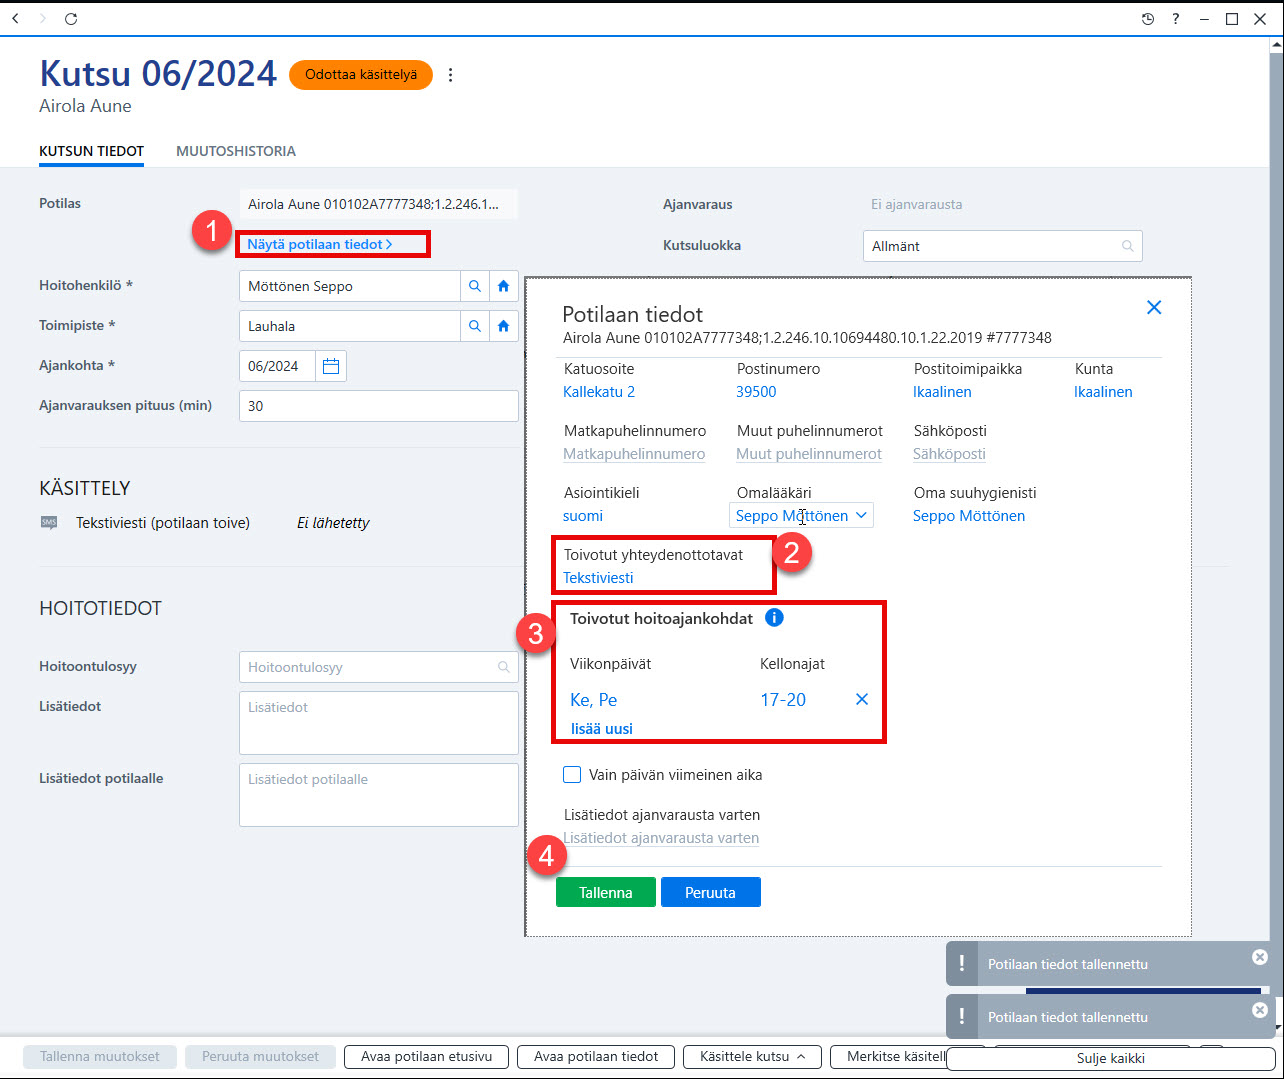This screenshot has height=1079, width=1284.
Task: Click the lisää uusi link
Action: 602,728
